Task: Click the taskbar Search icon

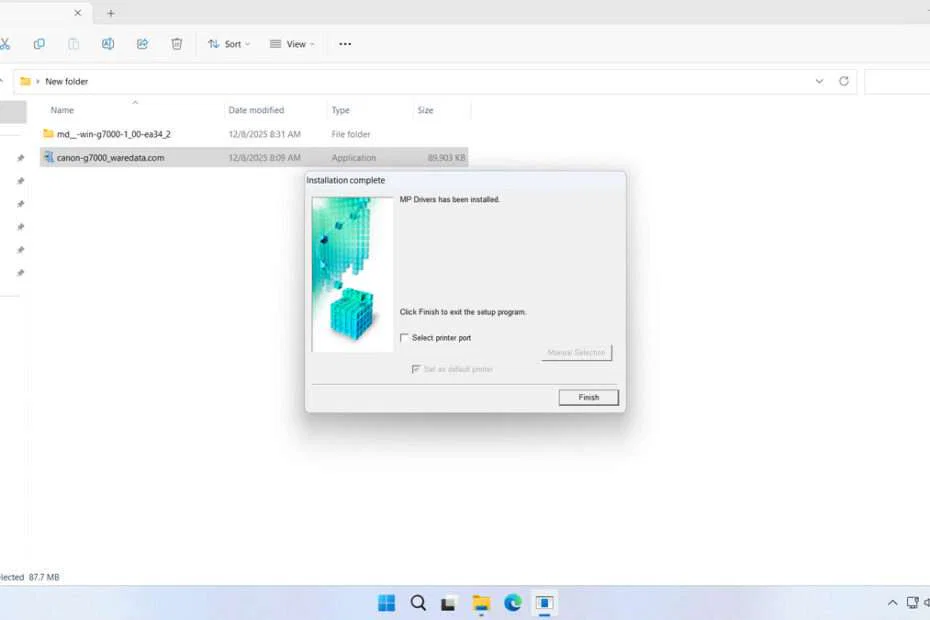Action: [418, 602]
